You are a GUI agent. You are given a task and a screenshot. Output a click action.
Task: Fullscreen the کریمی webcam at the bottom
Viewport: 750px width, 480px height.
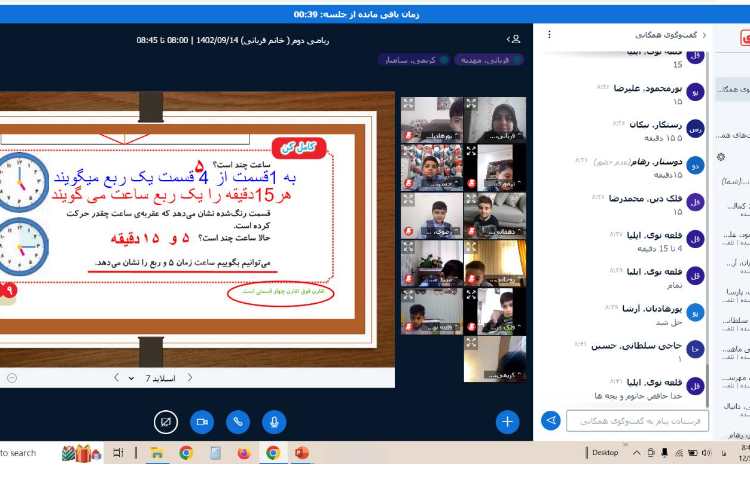[x=472, y=343]
